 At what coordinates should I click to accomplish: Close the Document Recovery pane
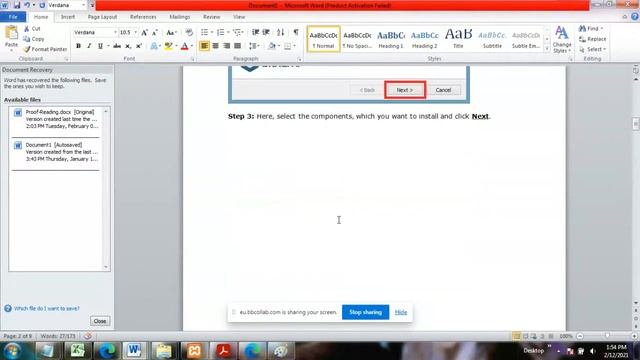click(x=100, y=321)
